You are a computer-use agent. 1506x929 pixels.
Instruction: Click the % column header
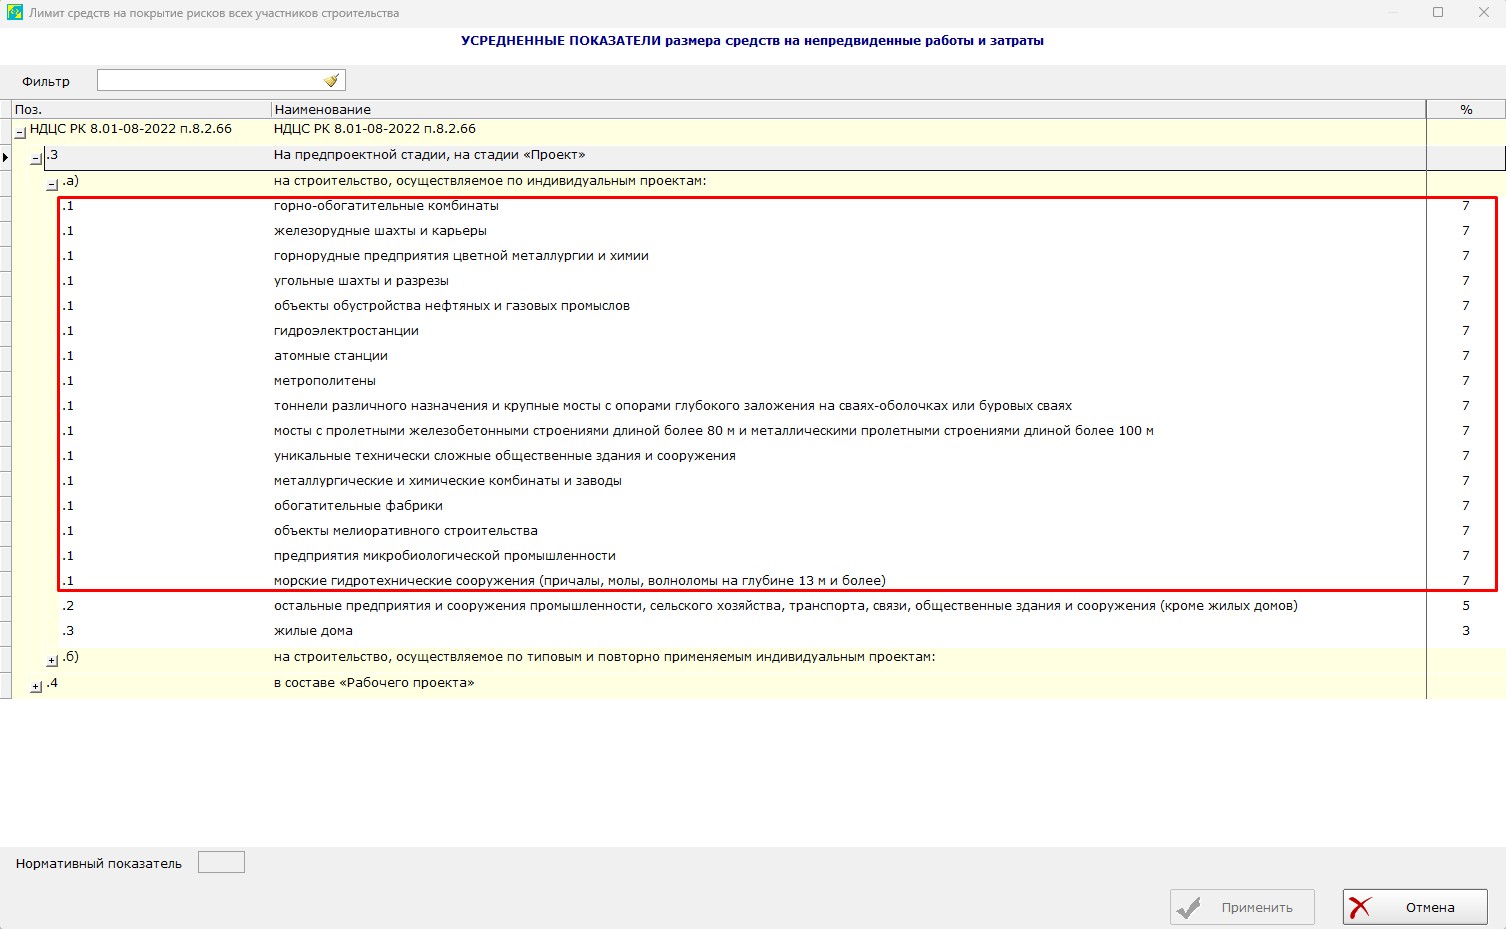pyautogui.click(x=1464, y=109)
